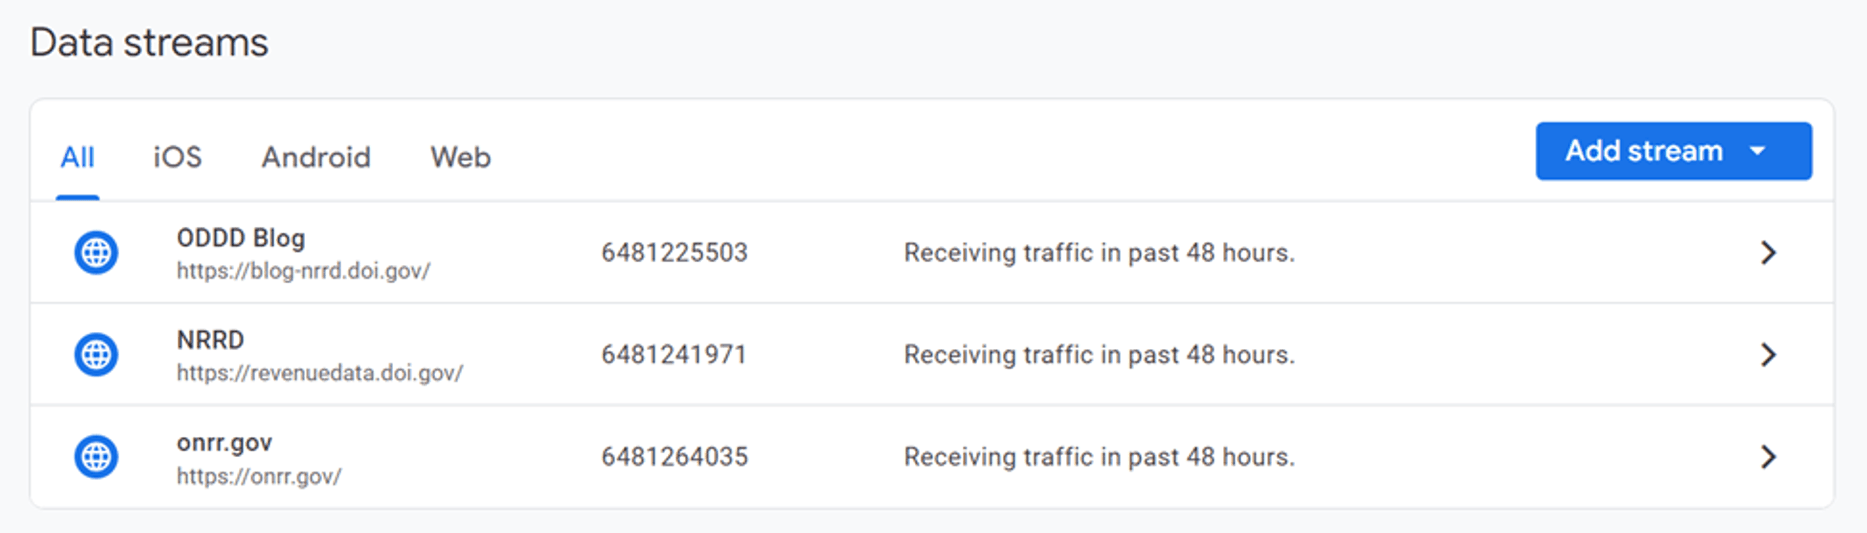
Task: Open the NRRD stream name
Action: click(210, 340)
